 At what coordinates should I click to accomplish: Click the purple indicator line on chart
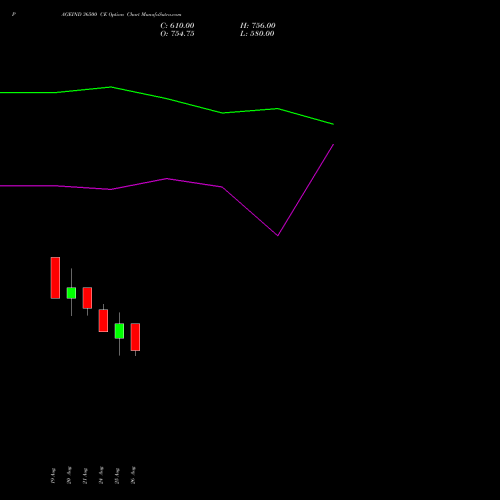pos(167,179)
